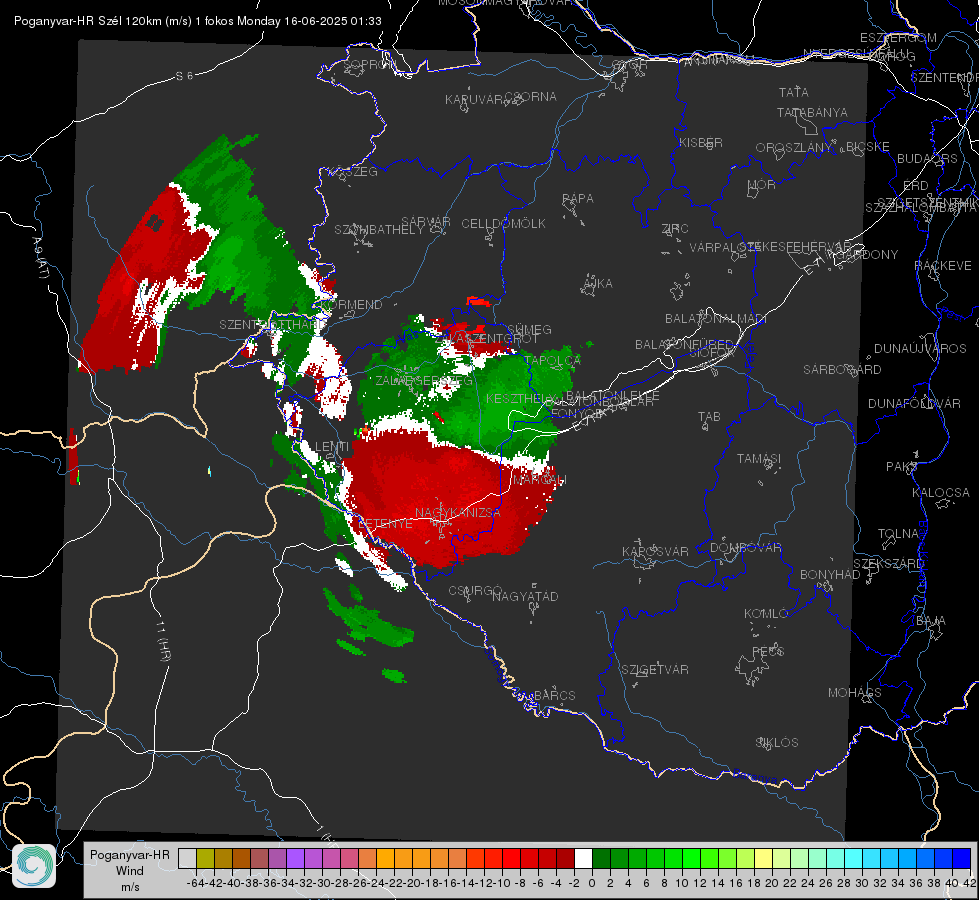Click the 'NAGYATÁD' town label
979x900 pixels.
tap(525, 596)
